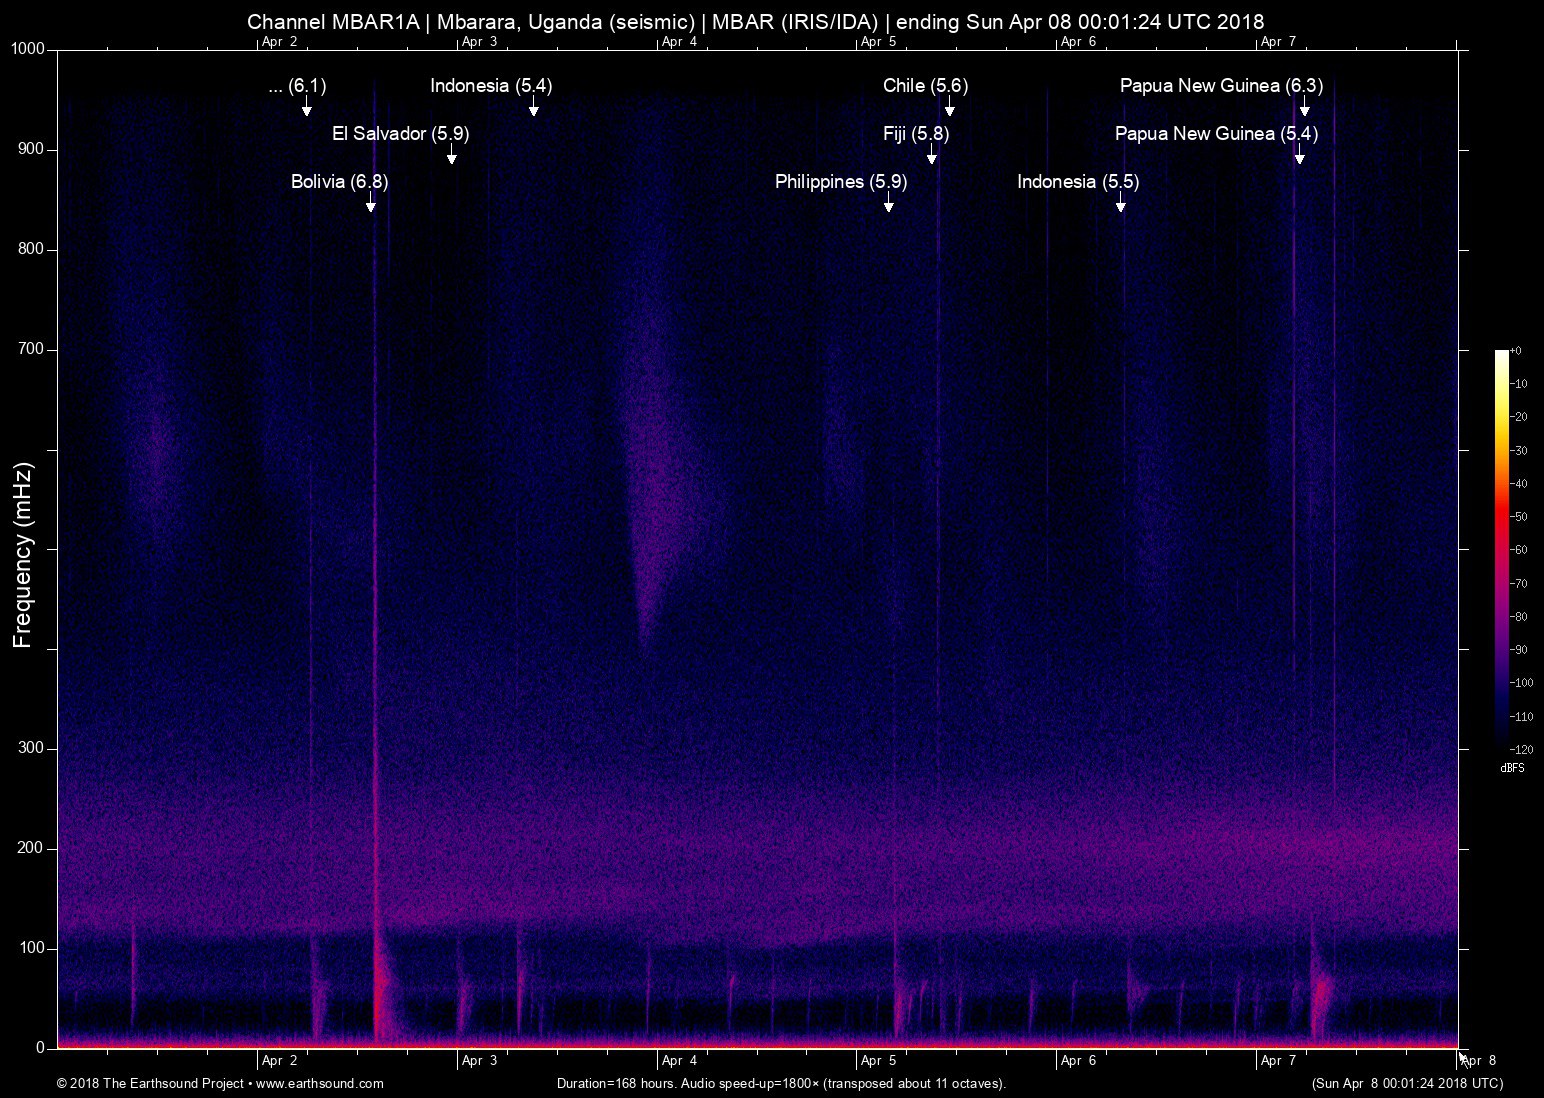1544x1098 pixels.
Task: Select the Indonesia (5.4) event label
Action: pyautogui.click(x=490, y=86)
